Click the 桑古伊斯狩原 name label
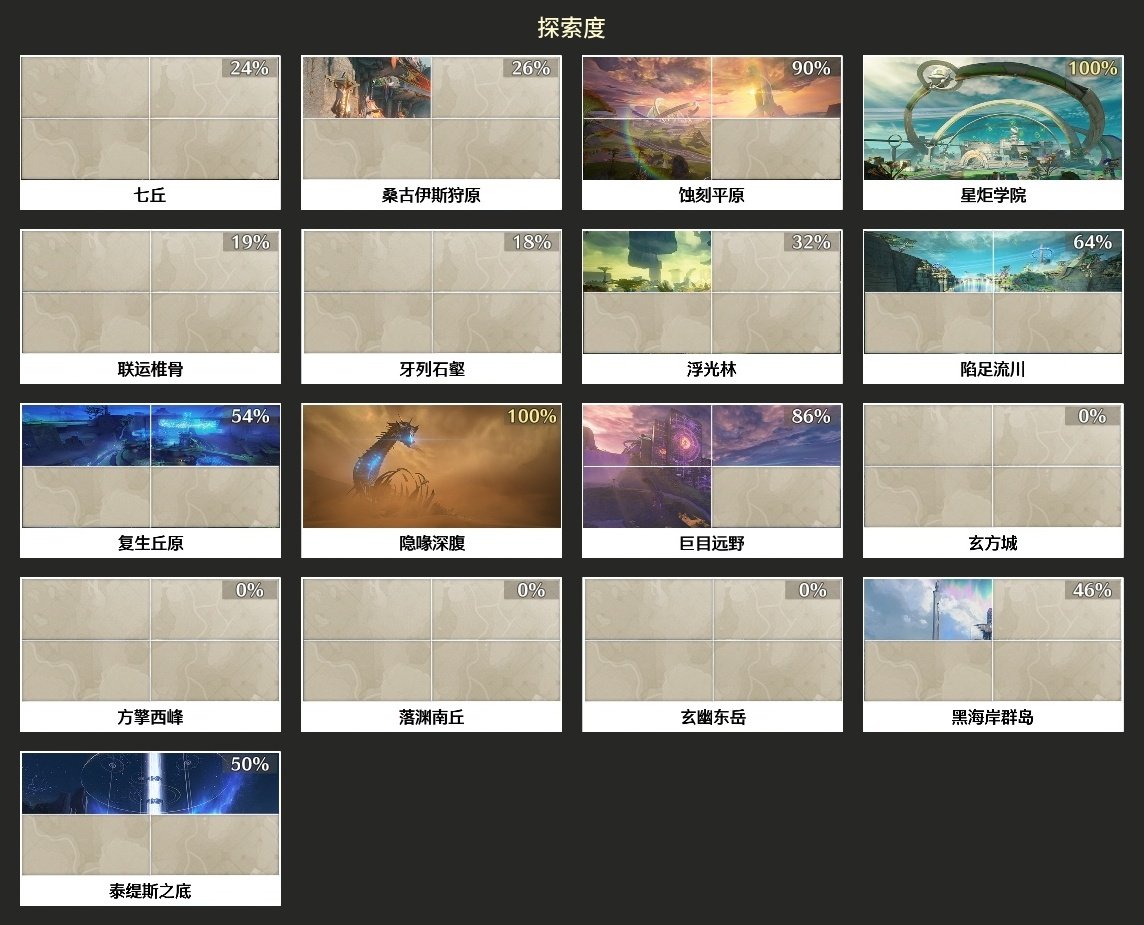 pos(431,195)
